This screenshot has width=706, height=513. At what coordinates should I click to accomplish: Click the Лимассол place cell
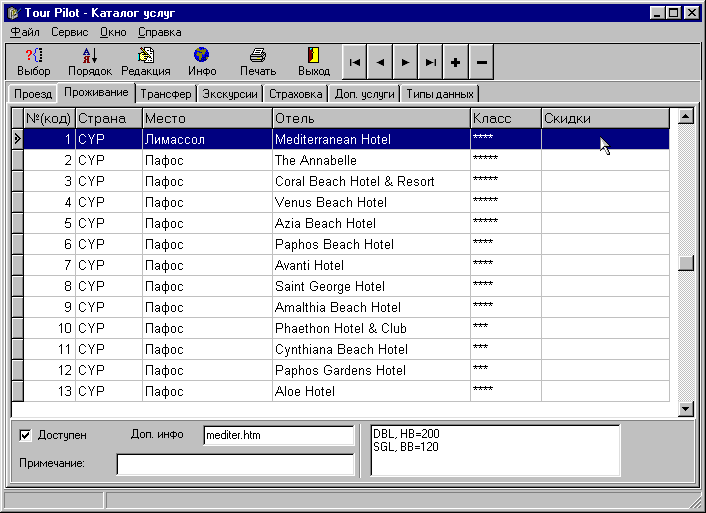click(207, 139)
